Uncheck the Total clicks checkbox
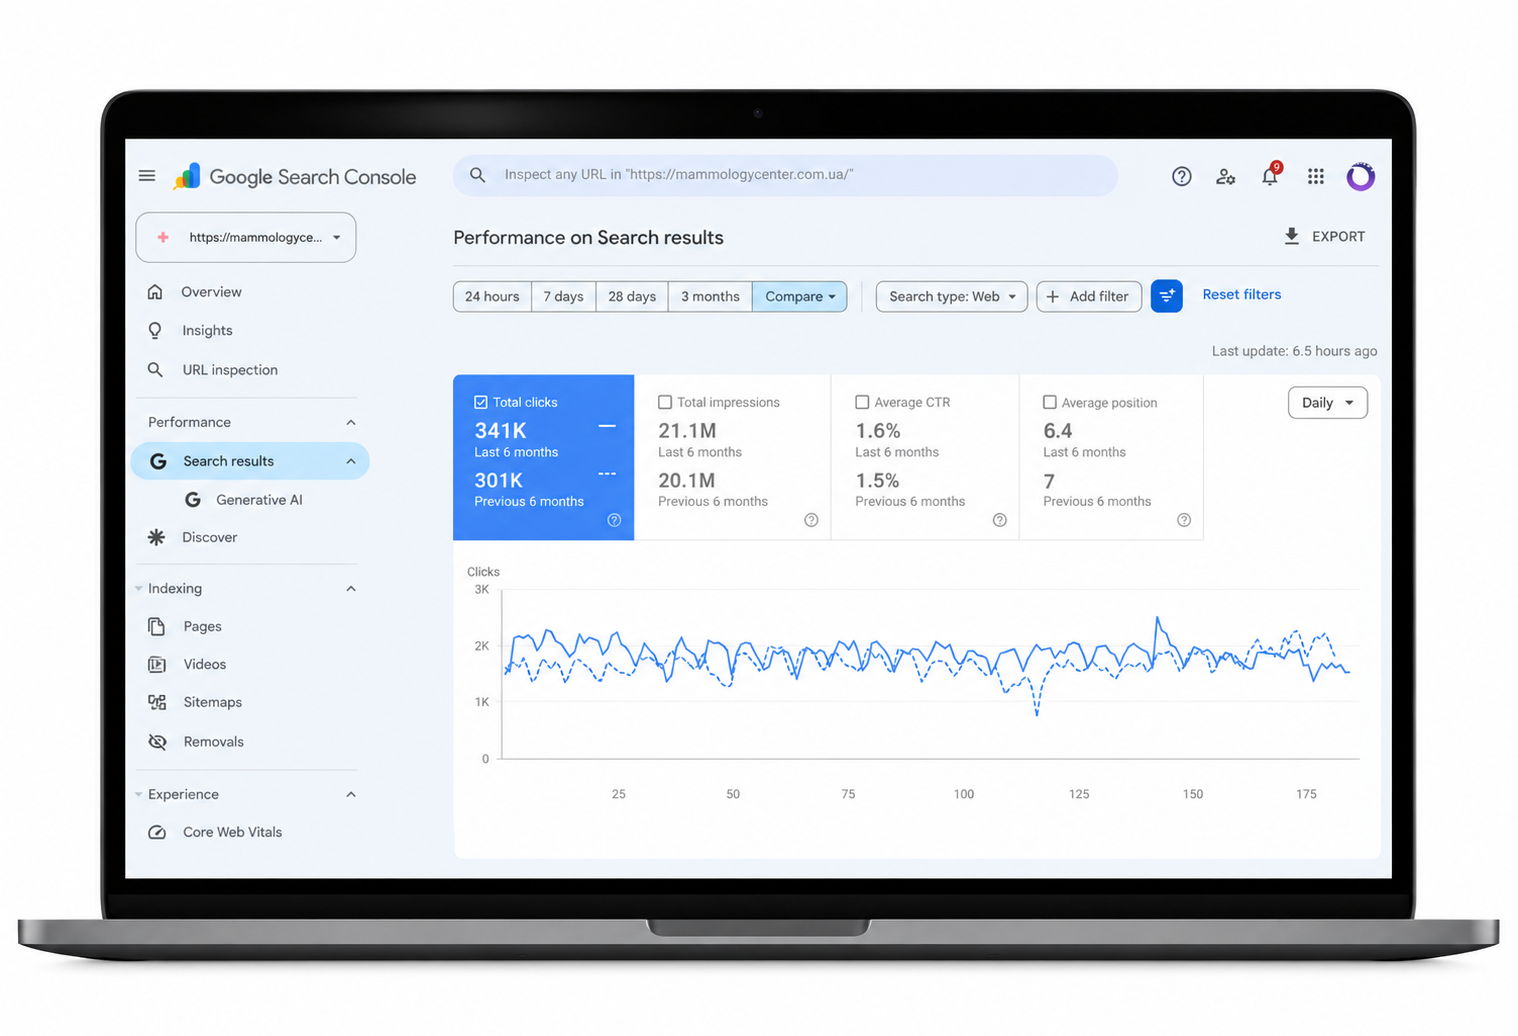Image resolution: width=1518 pixels, height=1036 pixels. (481, 402)
